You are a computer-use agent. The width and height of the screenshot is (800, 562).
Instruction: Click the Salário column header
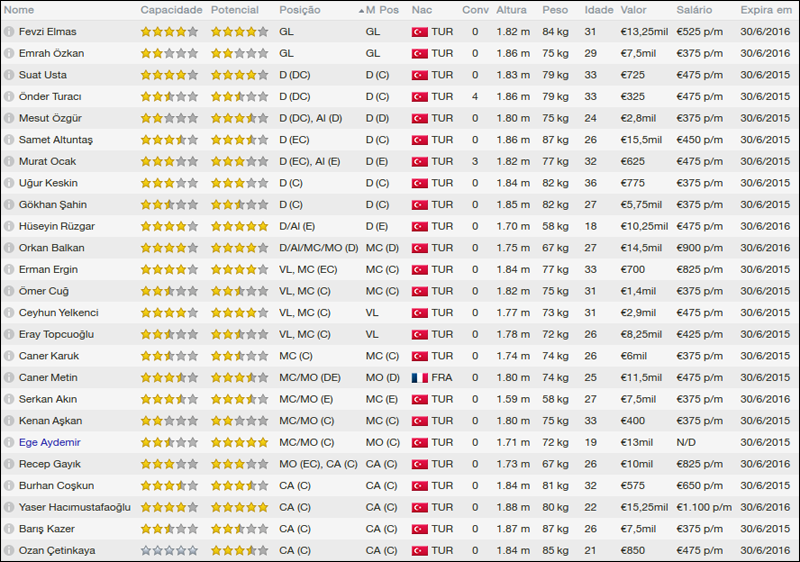point(694,10)
